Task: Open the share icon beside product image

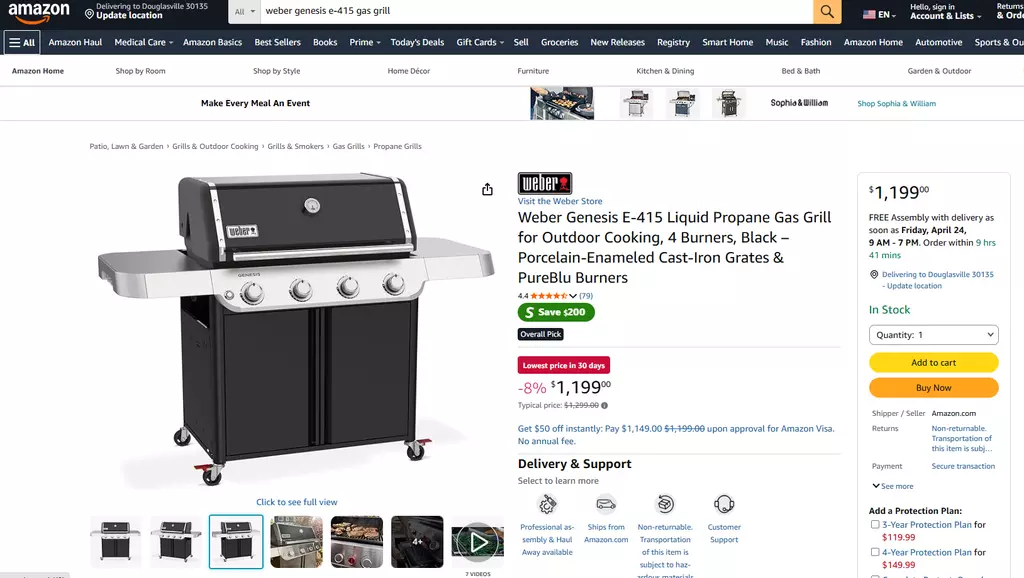Action: [487, 189]
